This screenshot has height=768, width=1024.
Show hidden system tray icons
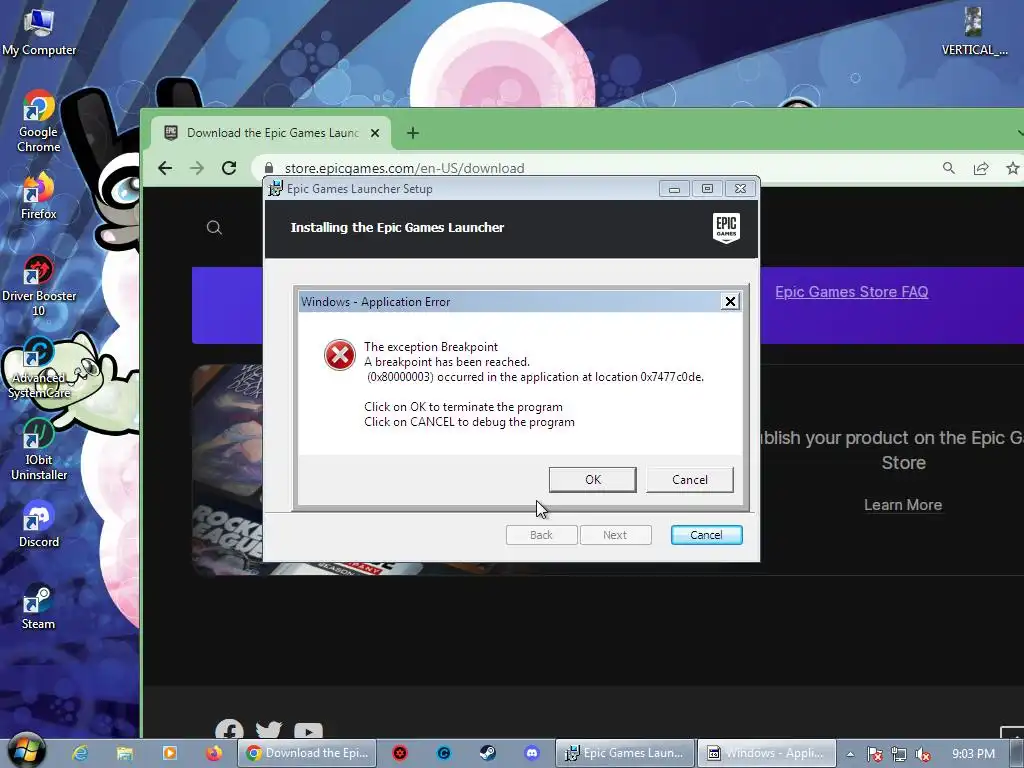[x=850, y=754]
